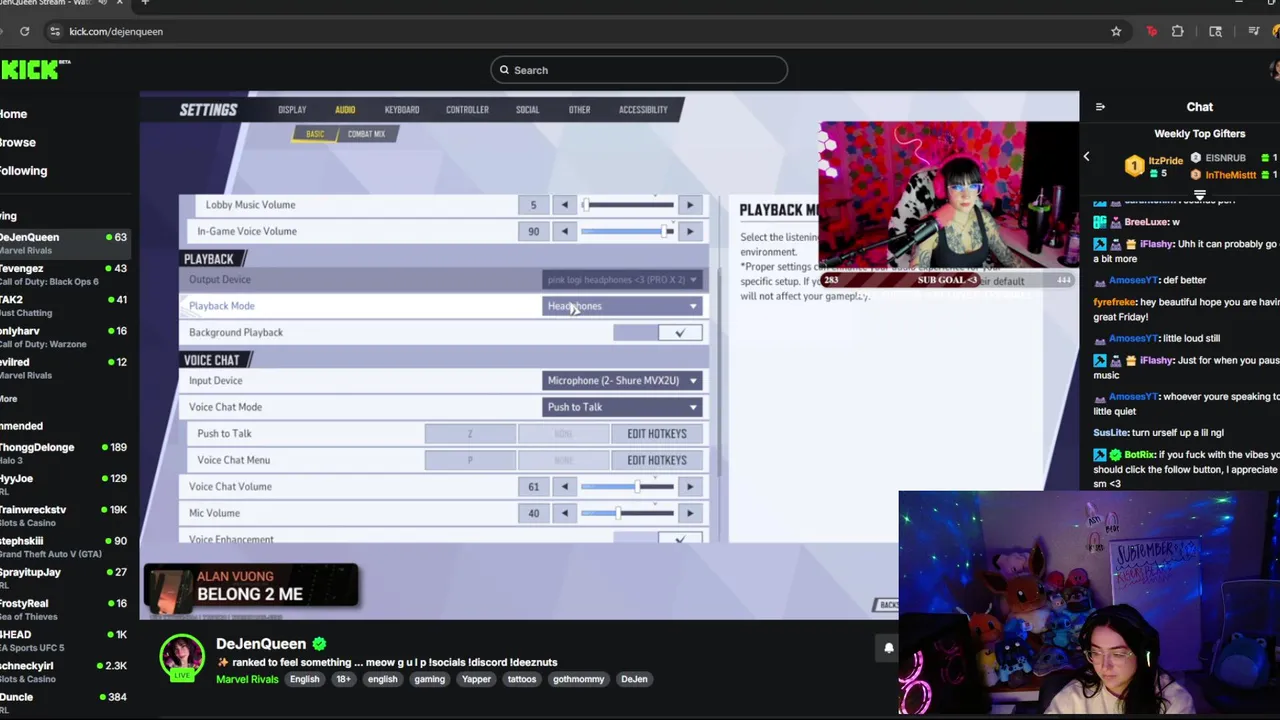
Task: Reload the page in the browser
Action: click(24, 31)
